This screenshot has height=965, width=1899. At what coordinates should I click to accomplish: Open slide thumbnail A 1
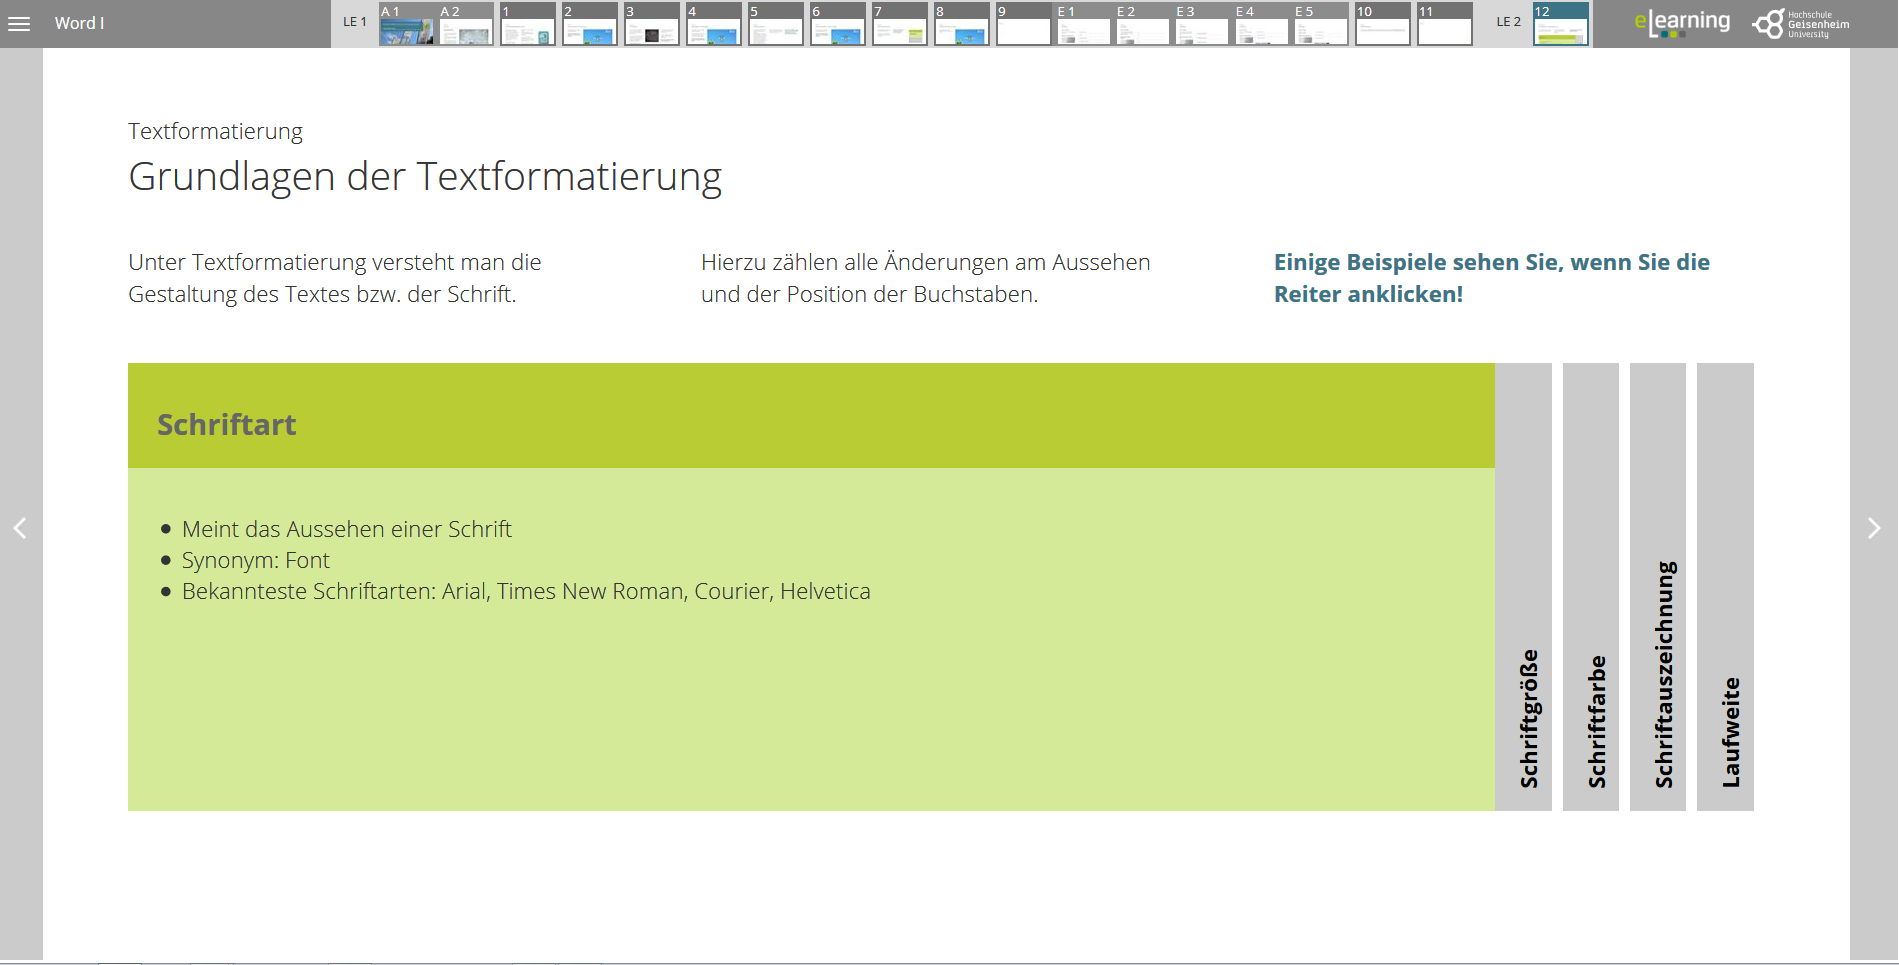pyautogui.click(x=407, y=24)
